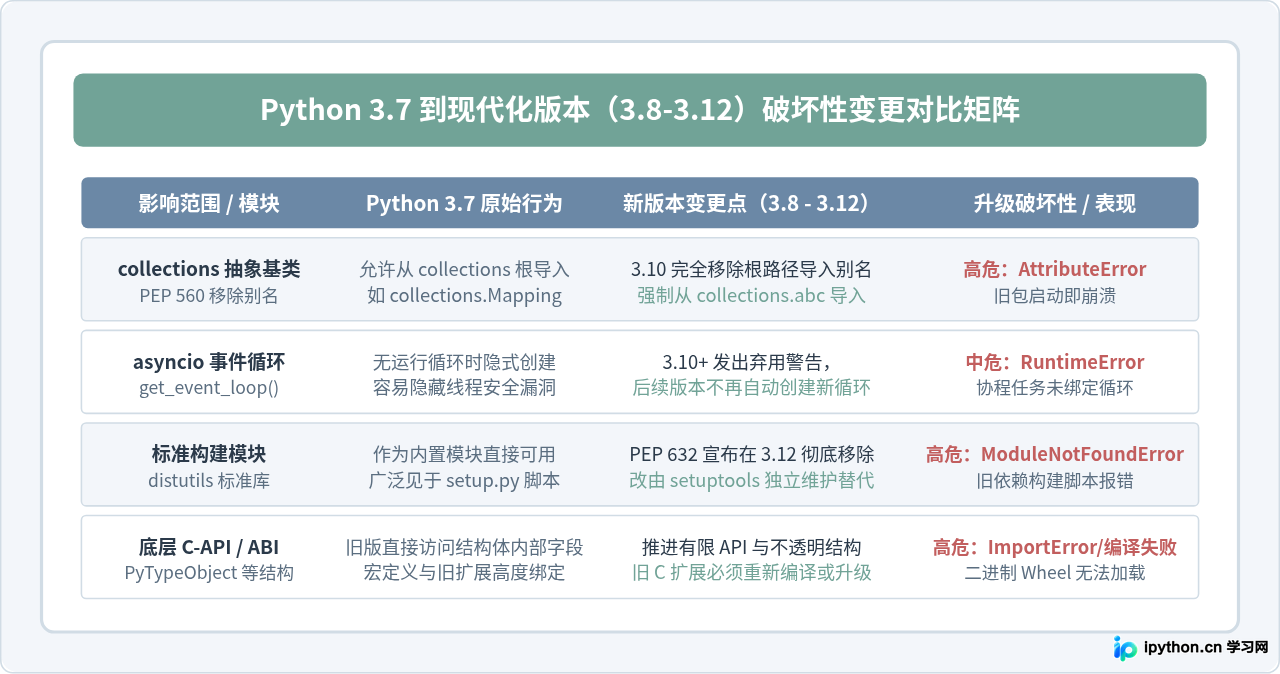Click the ipython.cn logo icon
Viewport: 1280px width, 674px height.
[1125, 648]
